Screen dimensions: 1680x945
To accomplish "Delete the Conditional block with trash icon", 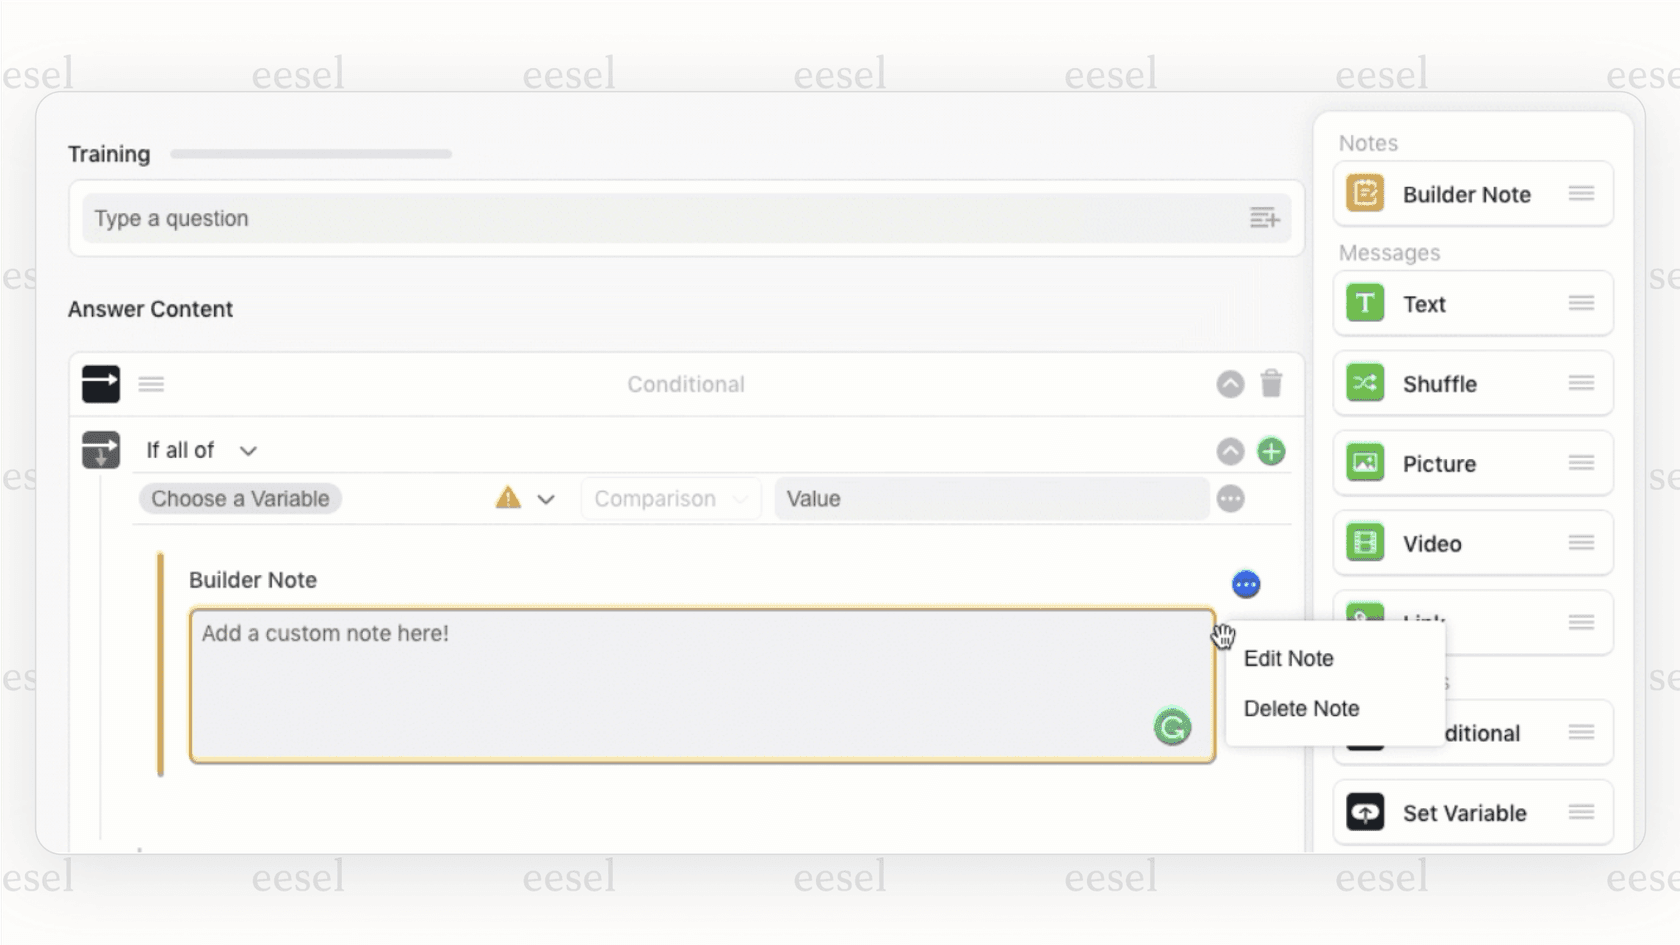I will [x=1271, y=384].
